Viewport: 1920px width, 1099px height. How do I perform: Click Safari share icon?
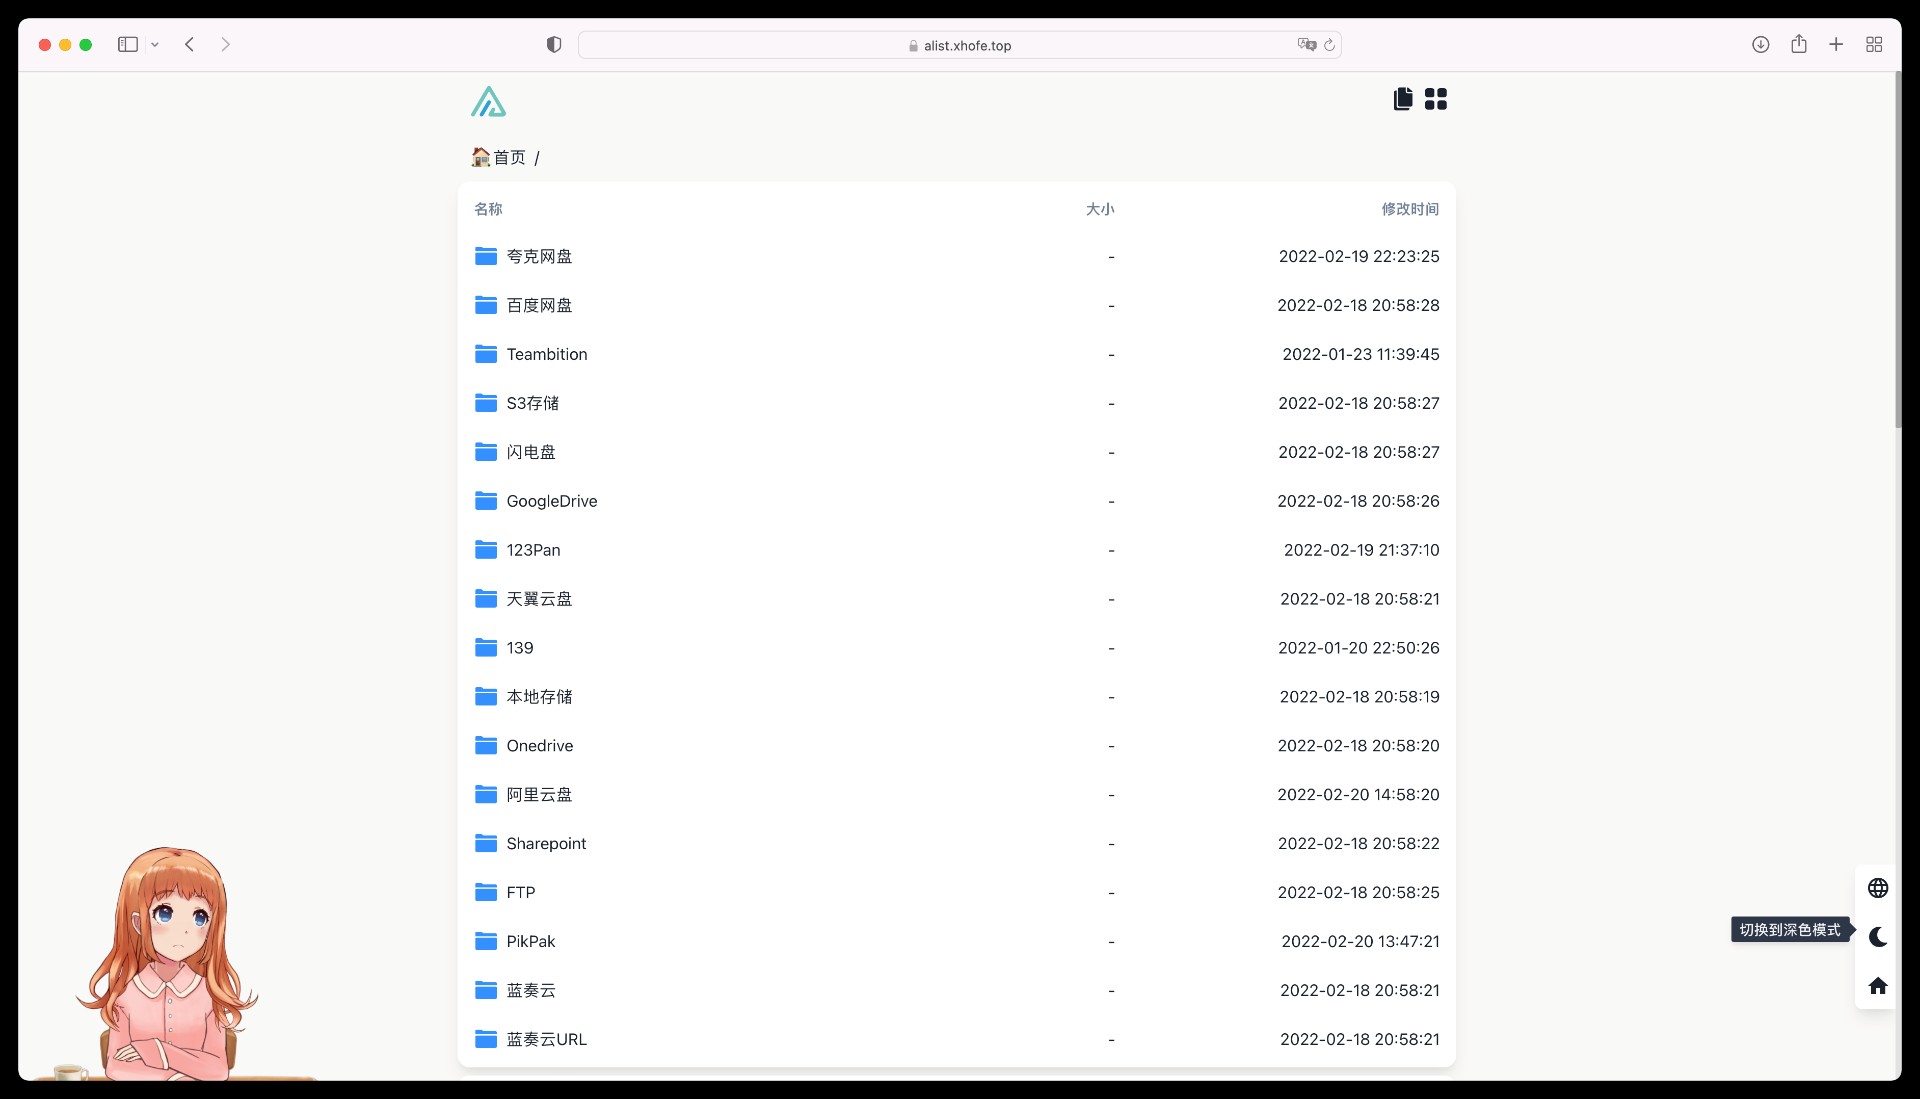tap(1798, 45)
